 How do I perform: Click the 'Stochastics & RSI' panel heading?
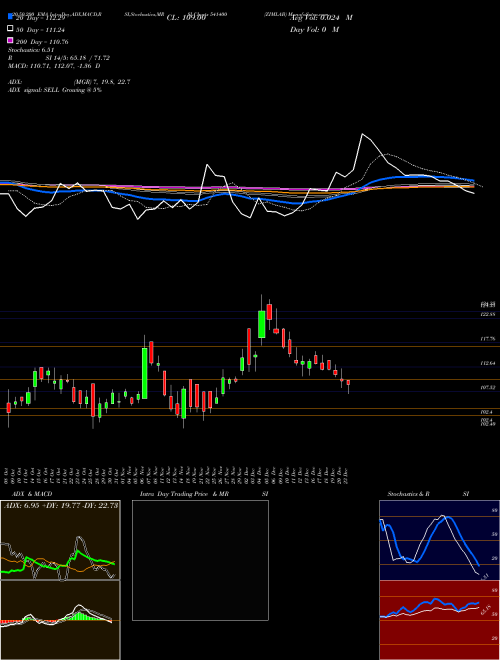tap(428, 494)
